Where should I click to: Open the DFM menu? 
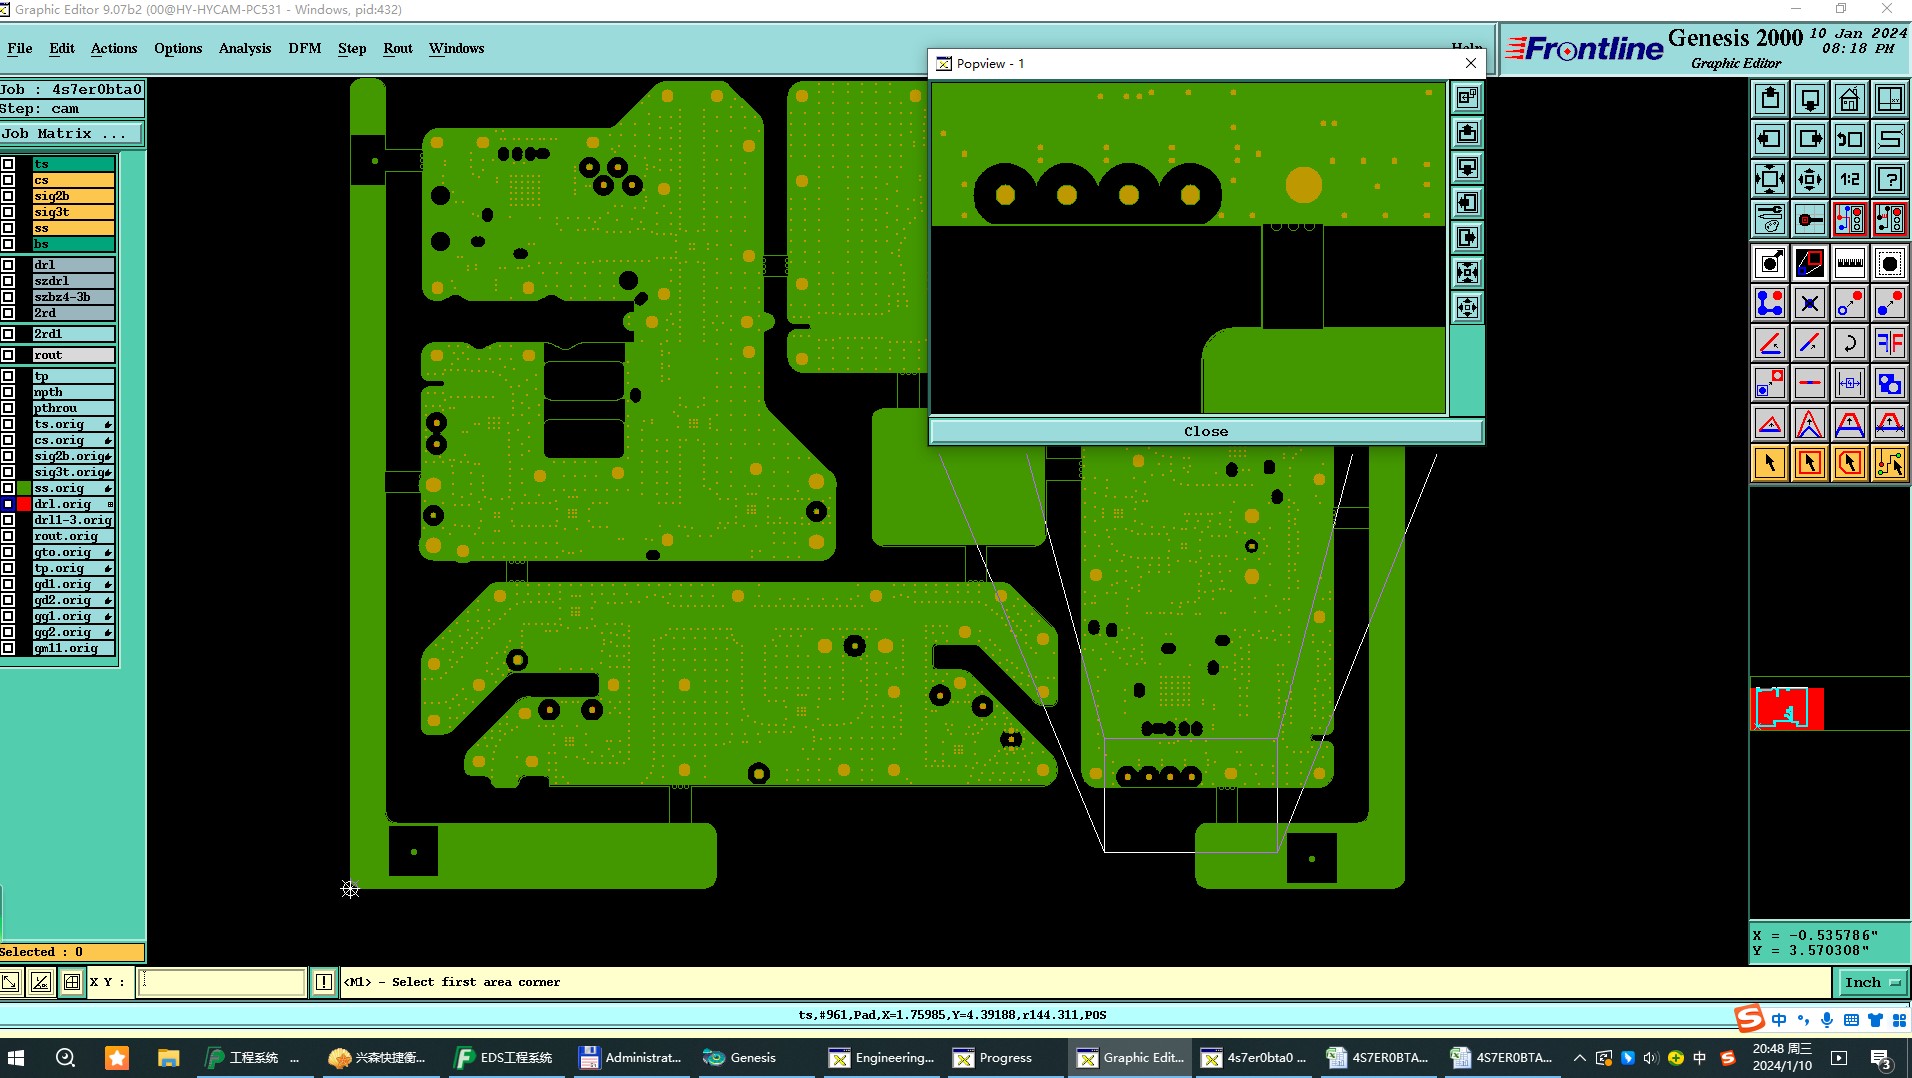click(305, 48)
